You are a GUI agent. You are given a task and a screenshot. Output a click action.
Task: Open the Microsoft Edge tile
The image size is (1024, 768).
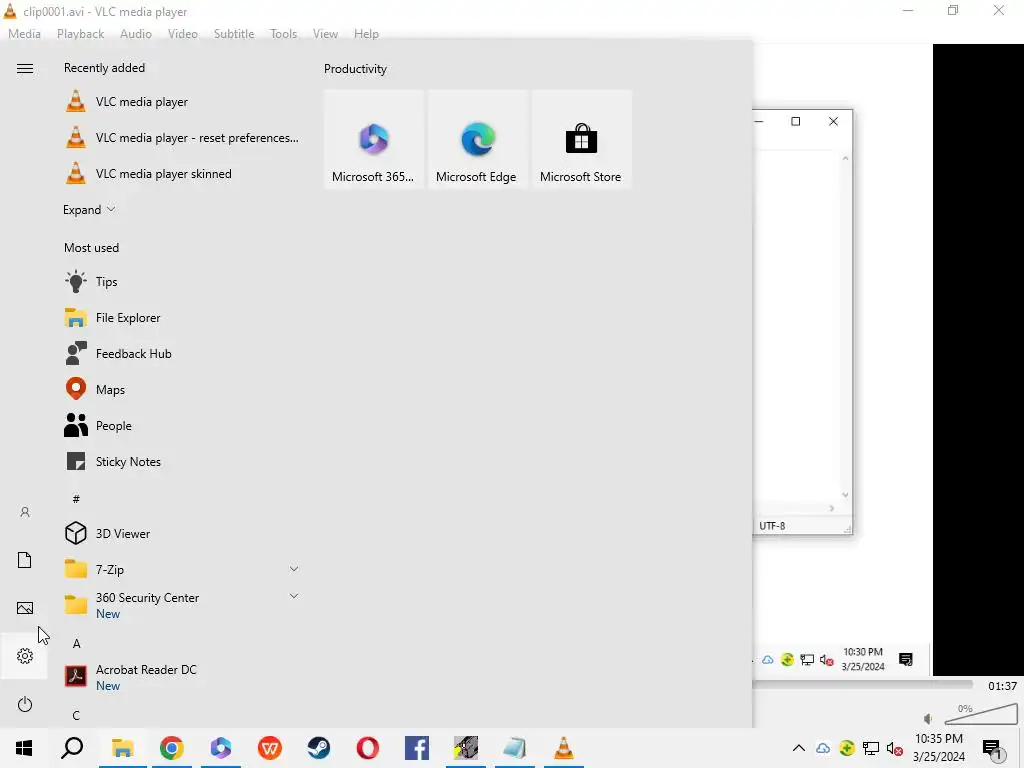[477, 139]
